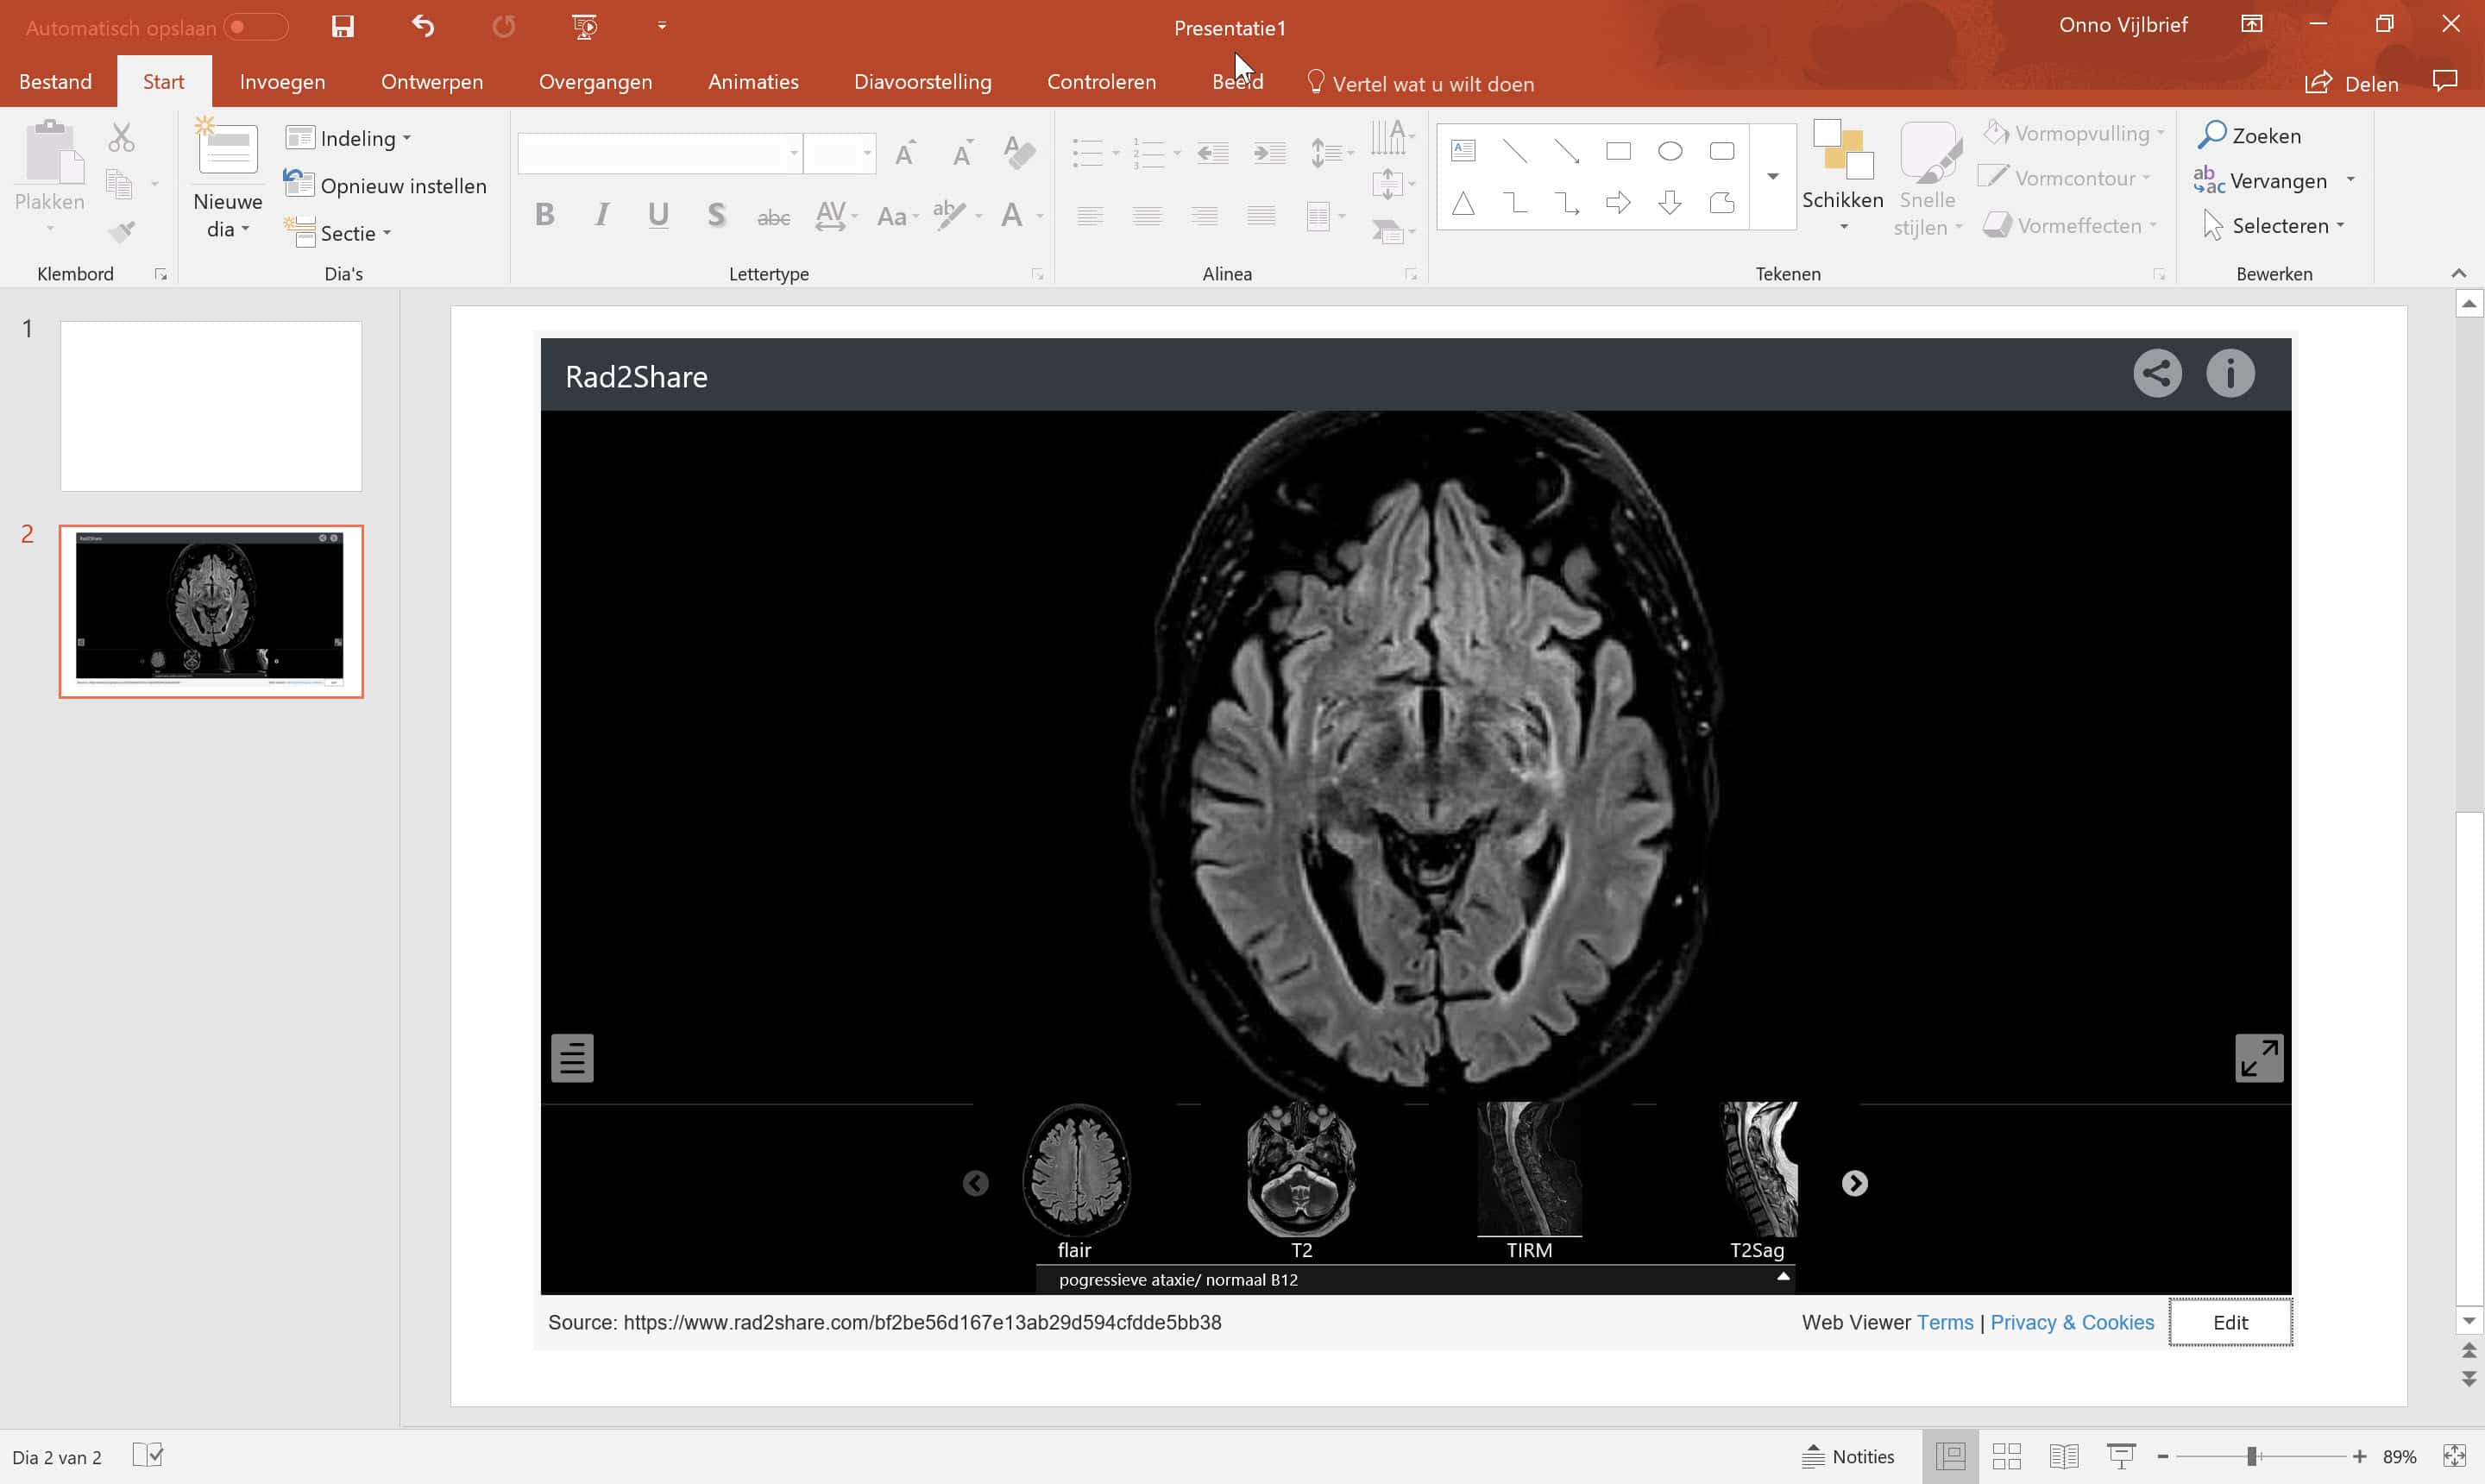Open Customize Quick Access Toolbar dropdown

click(661, 26)
